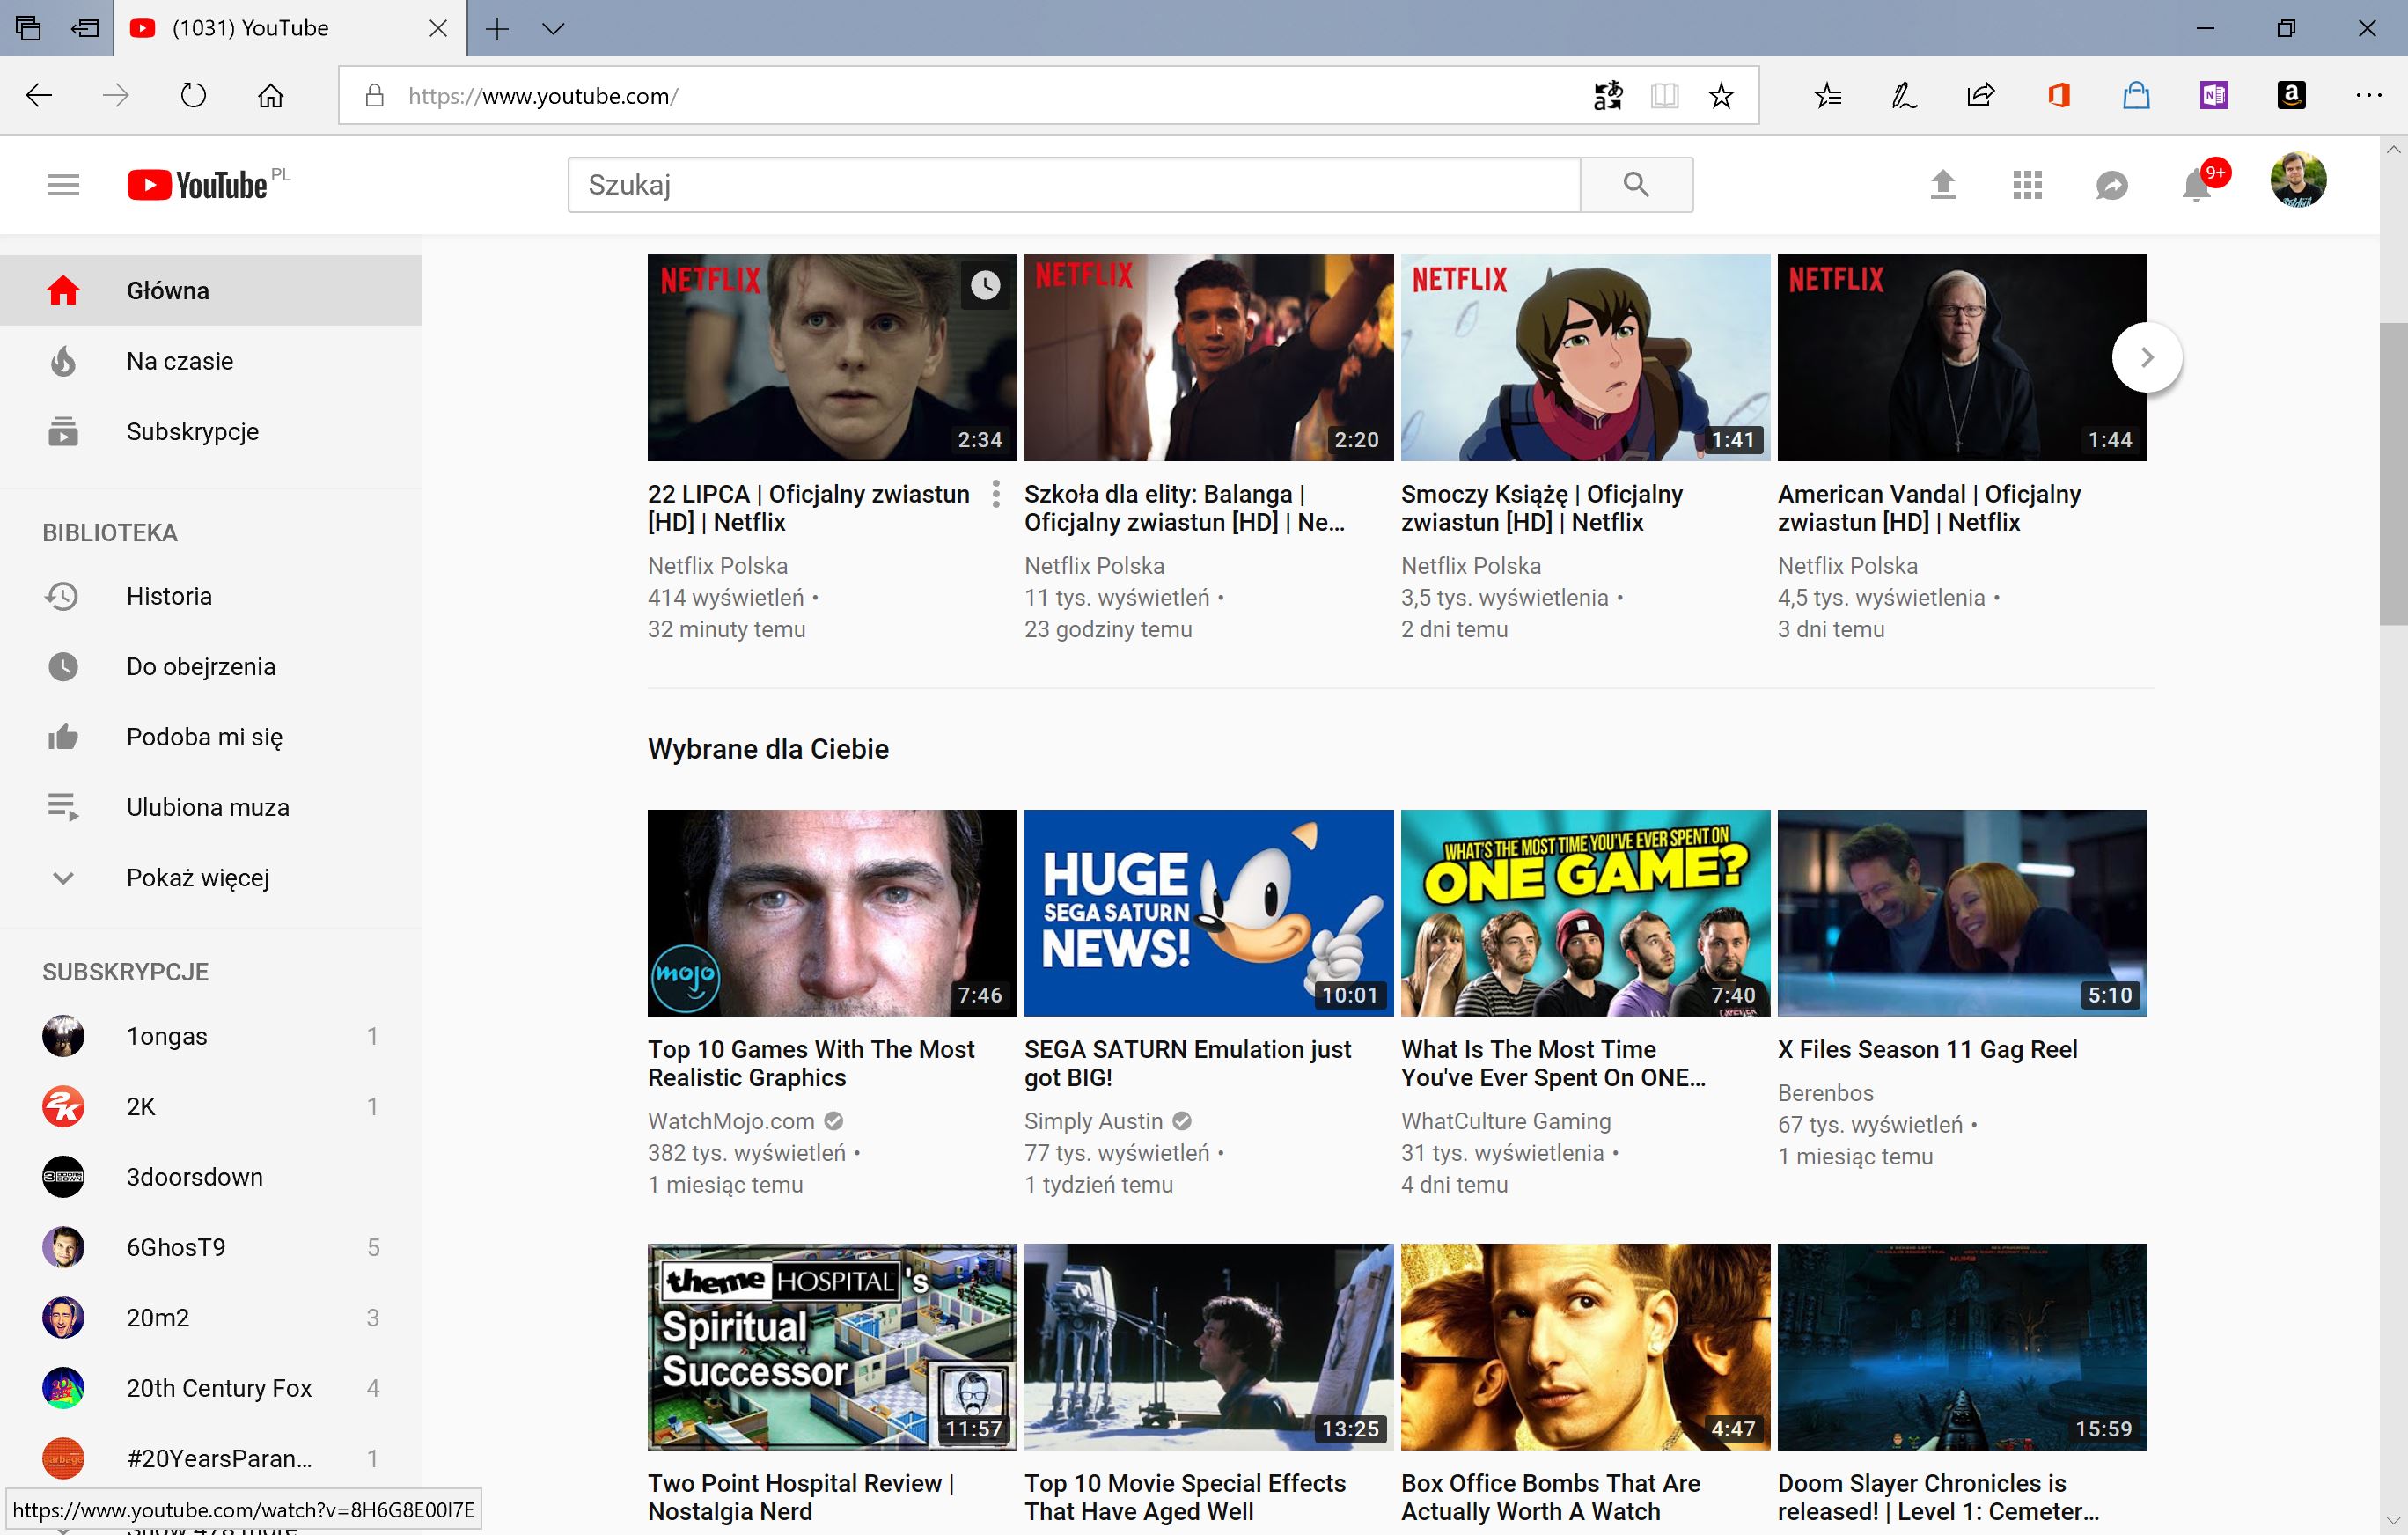2408x1535 pixels.
Task: Open the 6GhosT9 subscription
Action: pyautogui.click(x=211, y=1248)
